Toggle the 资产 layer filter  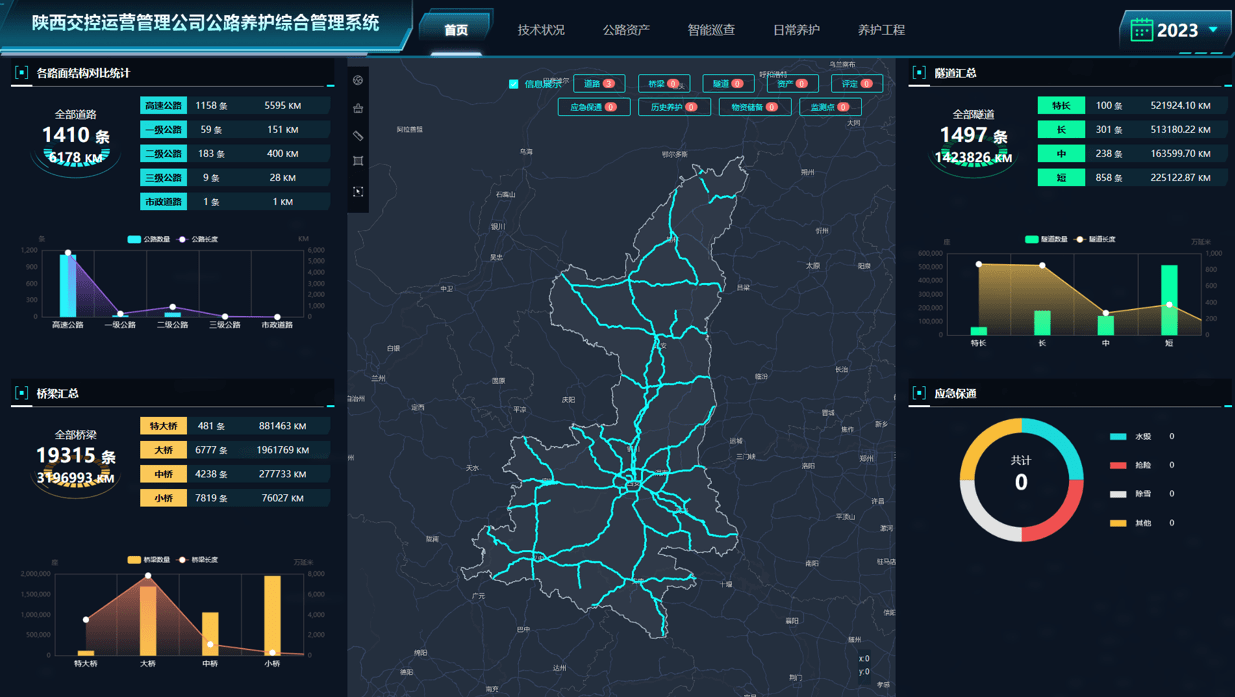(793, 84)
